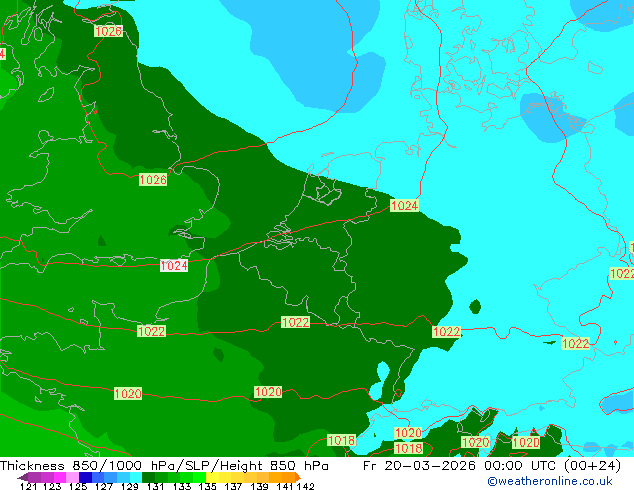
Task: Click the legend value 137
Action: (x=232, y=486)
